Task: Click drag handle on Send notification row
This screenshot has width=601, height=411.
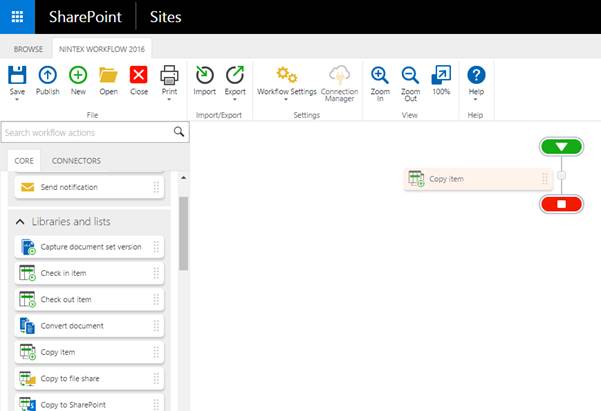Action: (156, 187)
